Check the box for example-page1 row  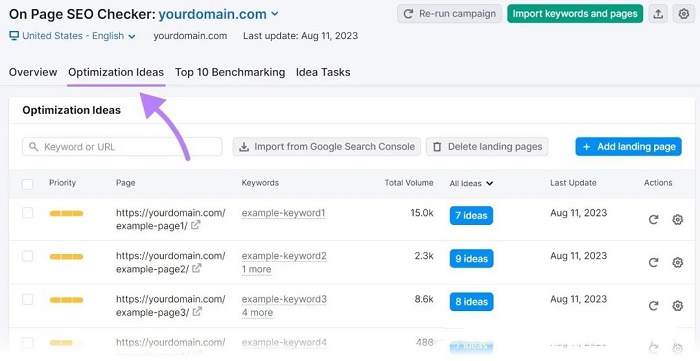pyautogui.click(x=28, y=212)
